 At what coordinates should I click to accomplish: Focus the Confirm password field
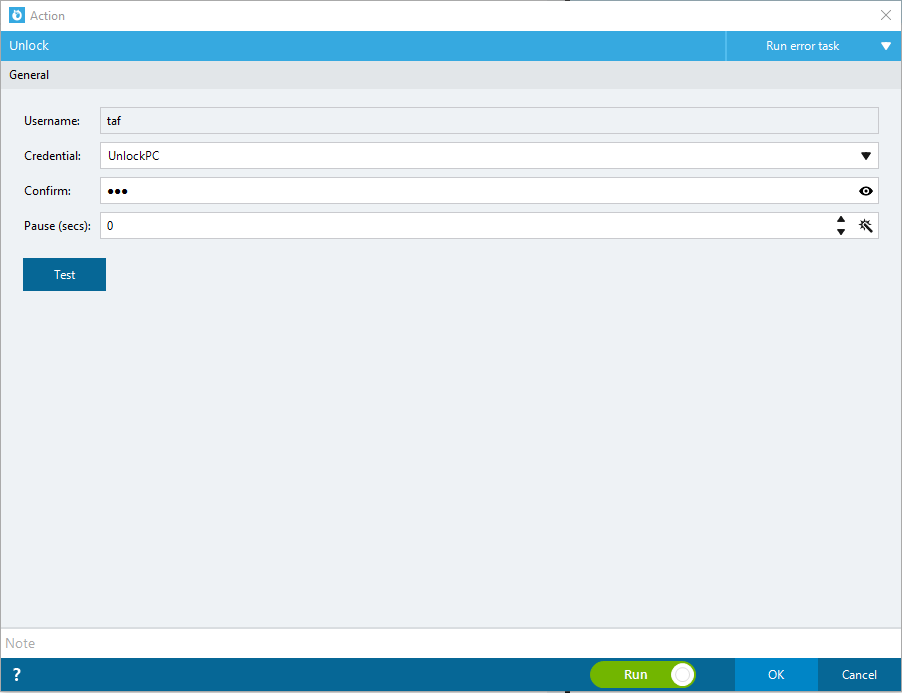[477, 191]
